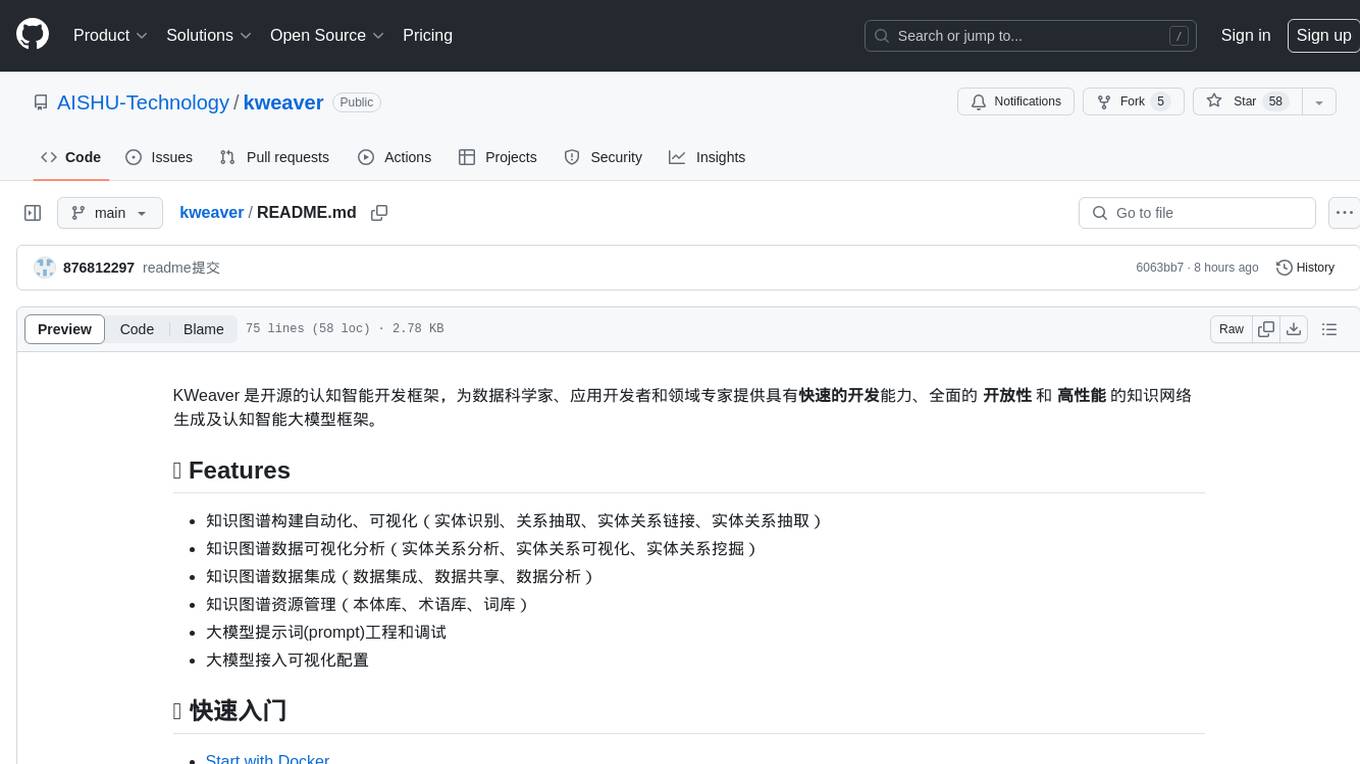Open the kweaver repository link in title
This screenshot has width=1360, height=764.
coord(283,102)
